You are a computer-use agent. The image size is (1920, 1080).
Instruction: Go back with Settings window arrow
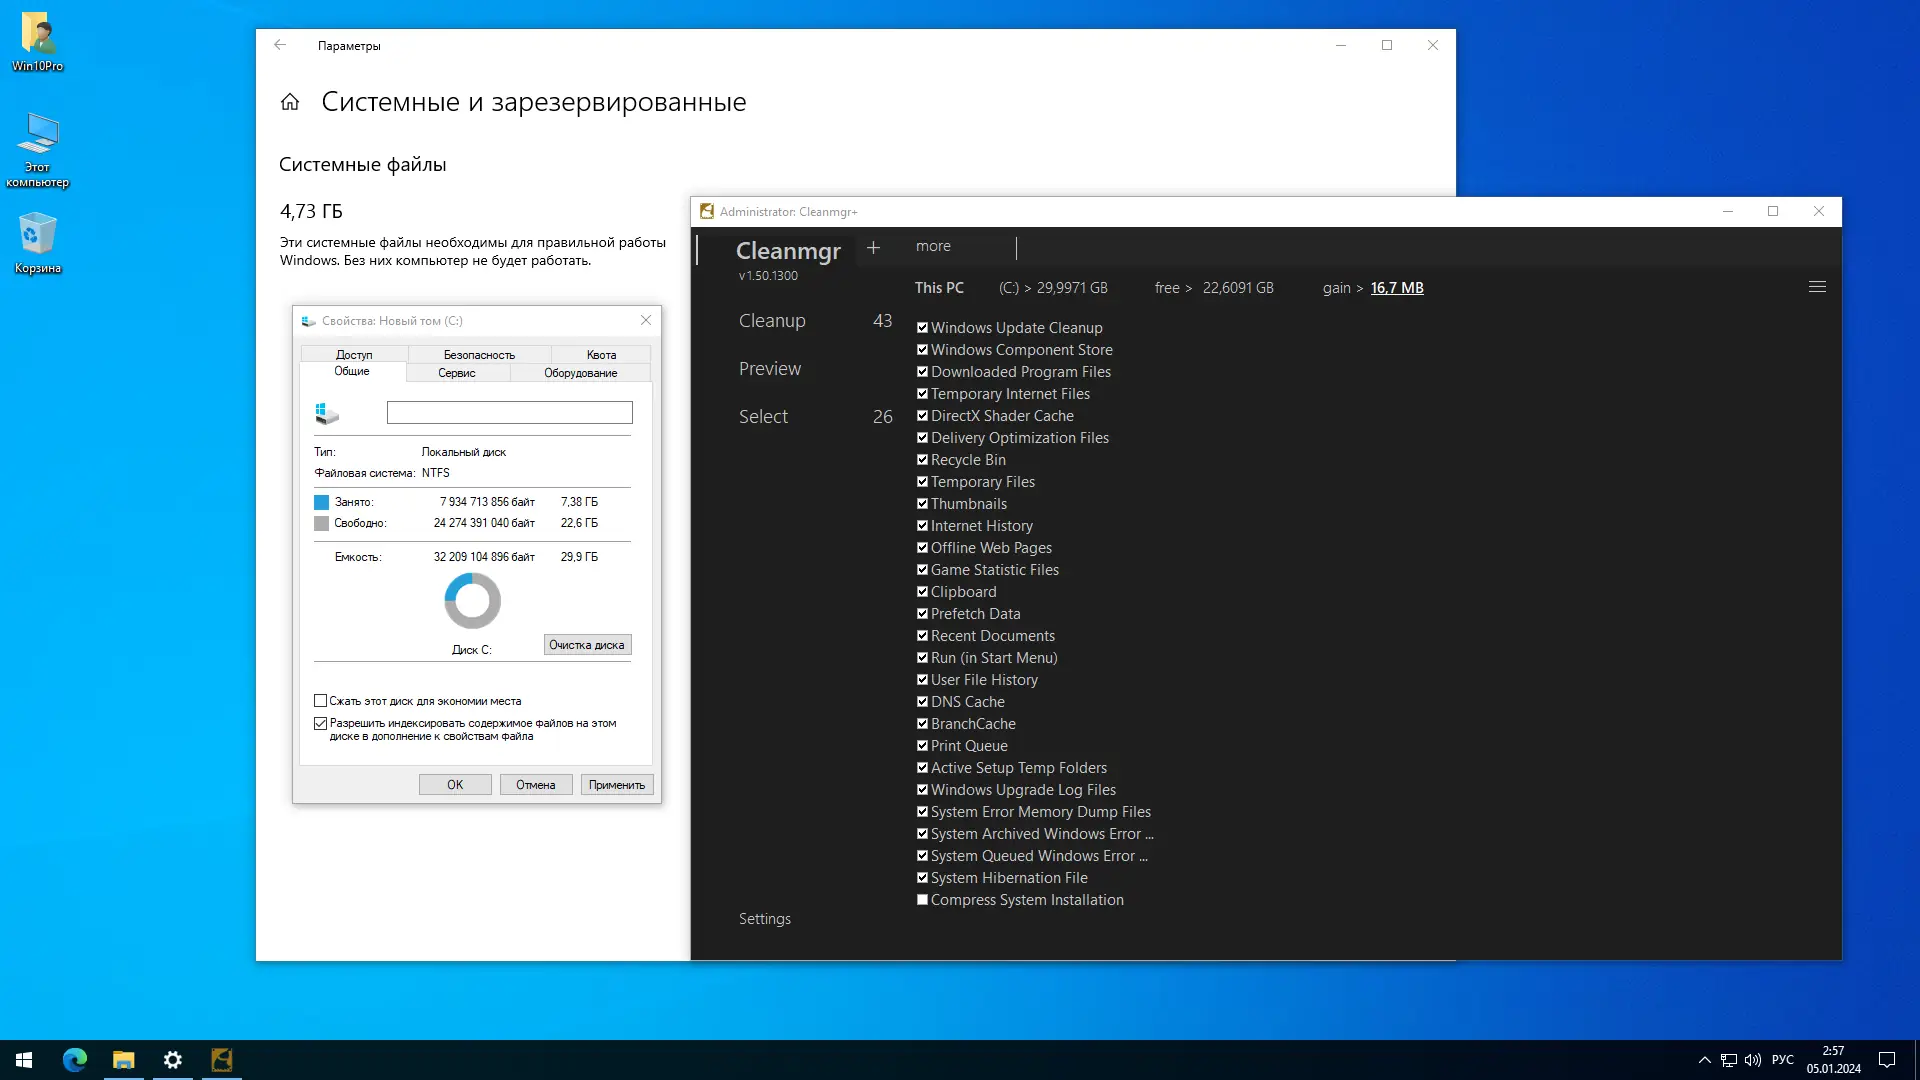[280, 45]
